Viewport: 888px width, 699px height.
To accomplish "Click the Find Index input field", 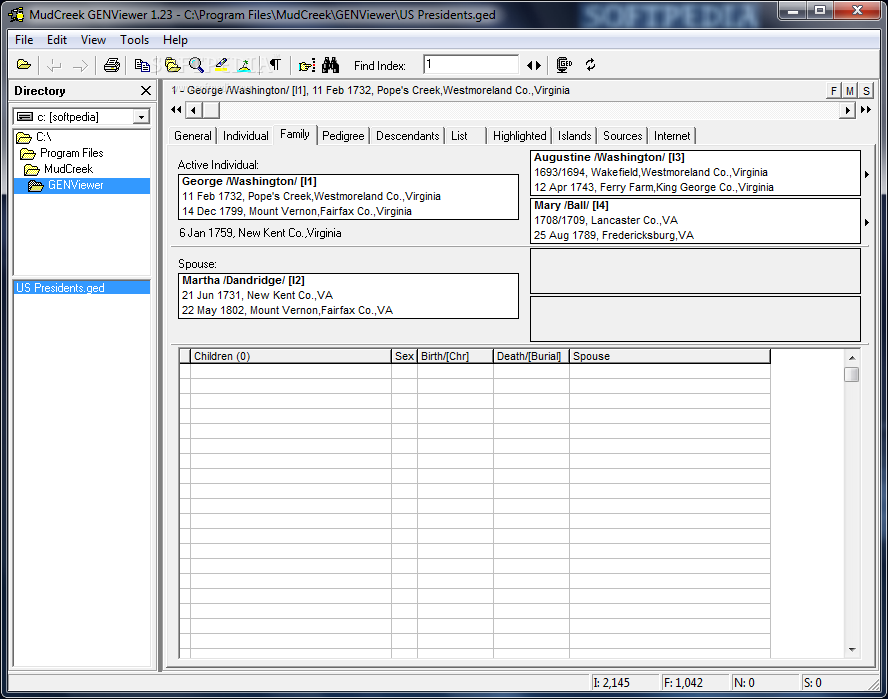I will coord(471,65).
